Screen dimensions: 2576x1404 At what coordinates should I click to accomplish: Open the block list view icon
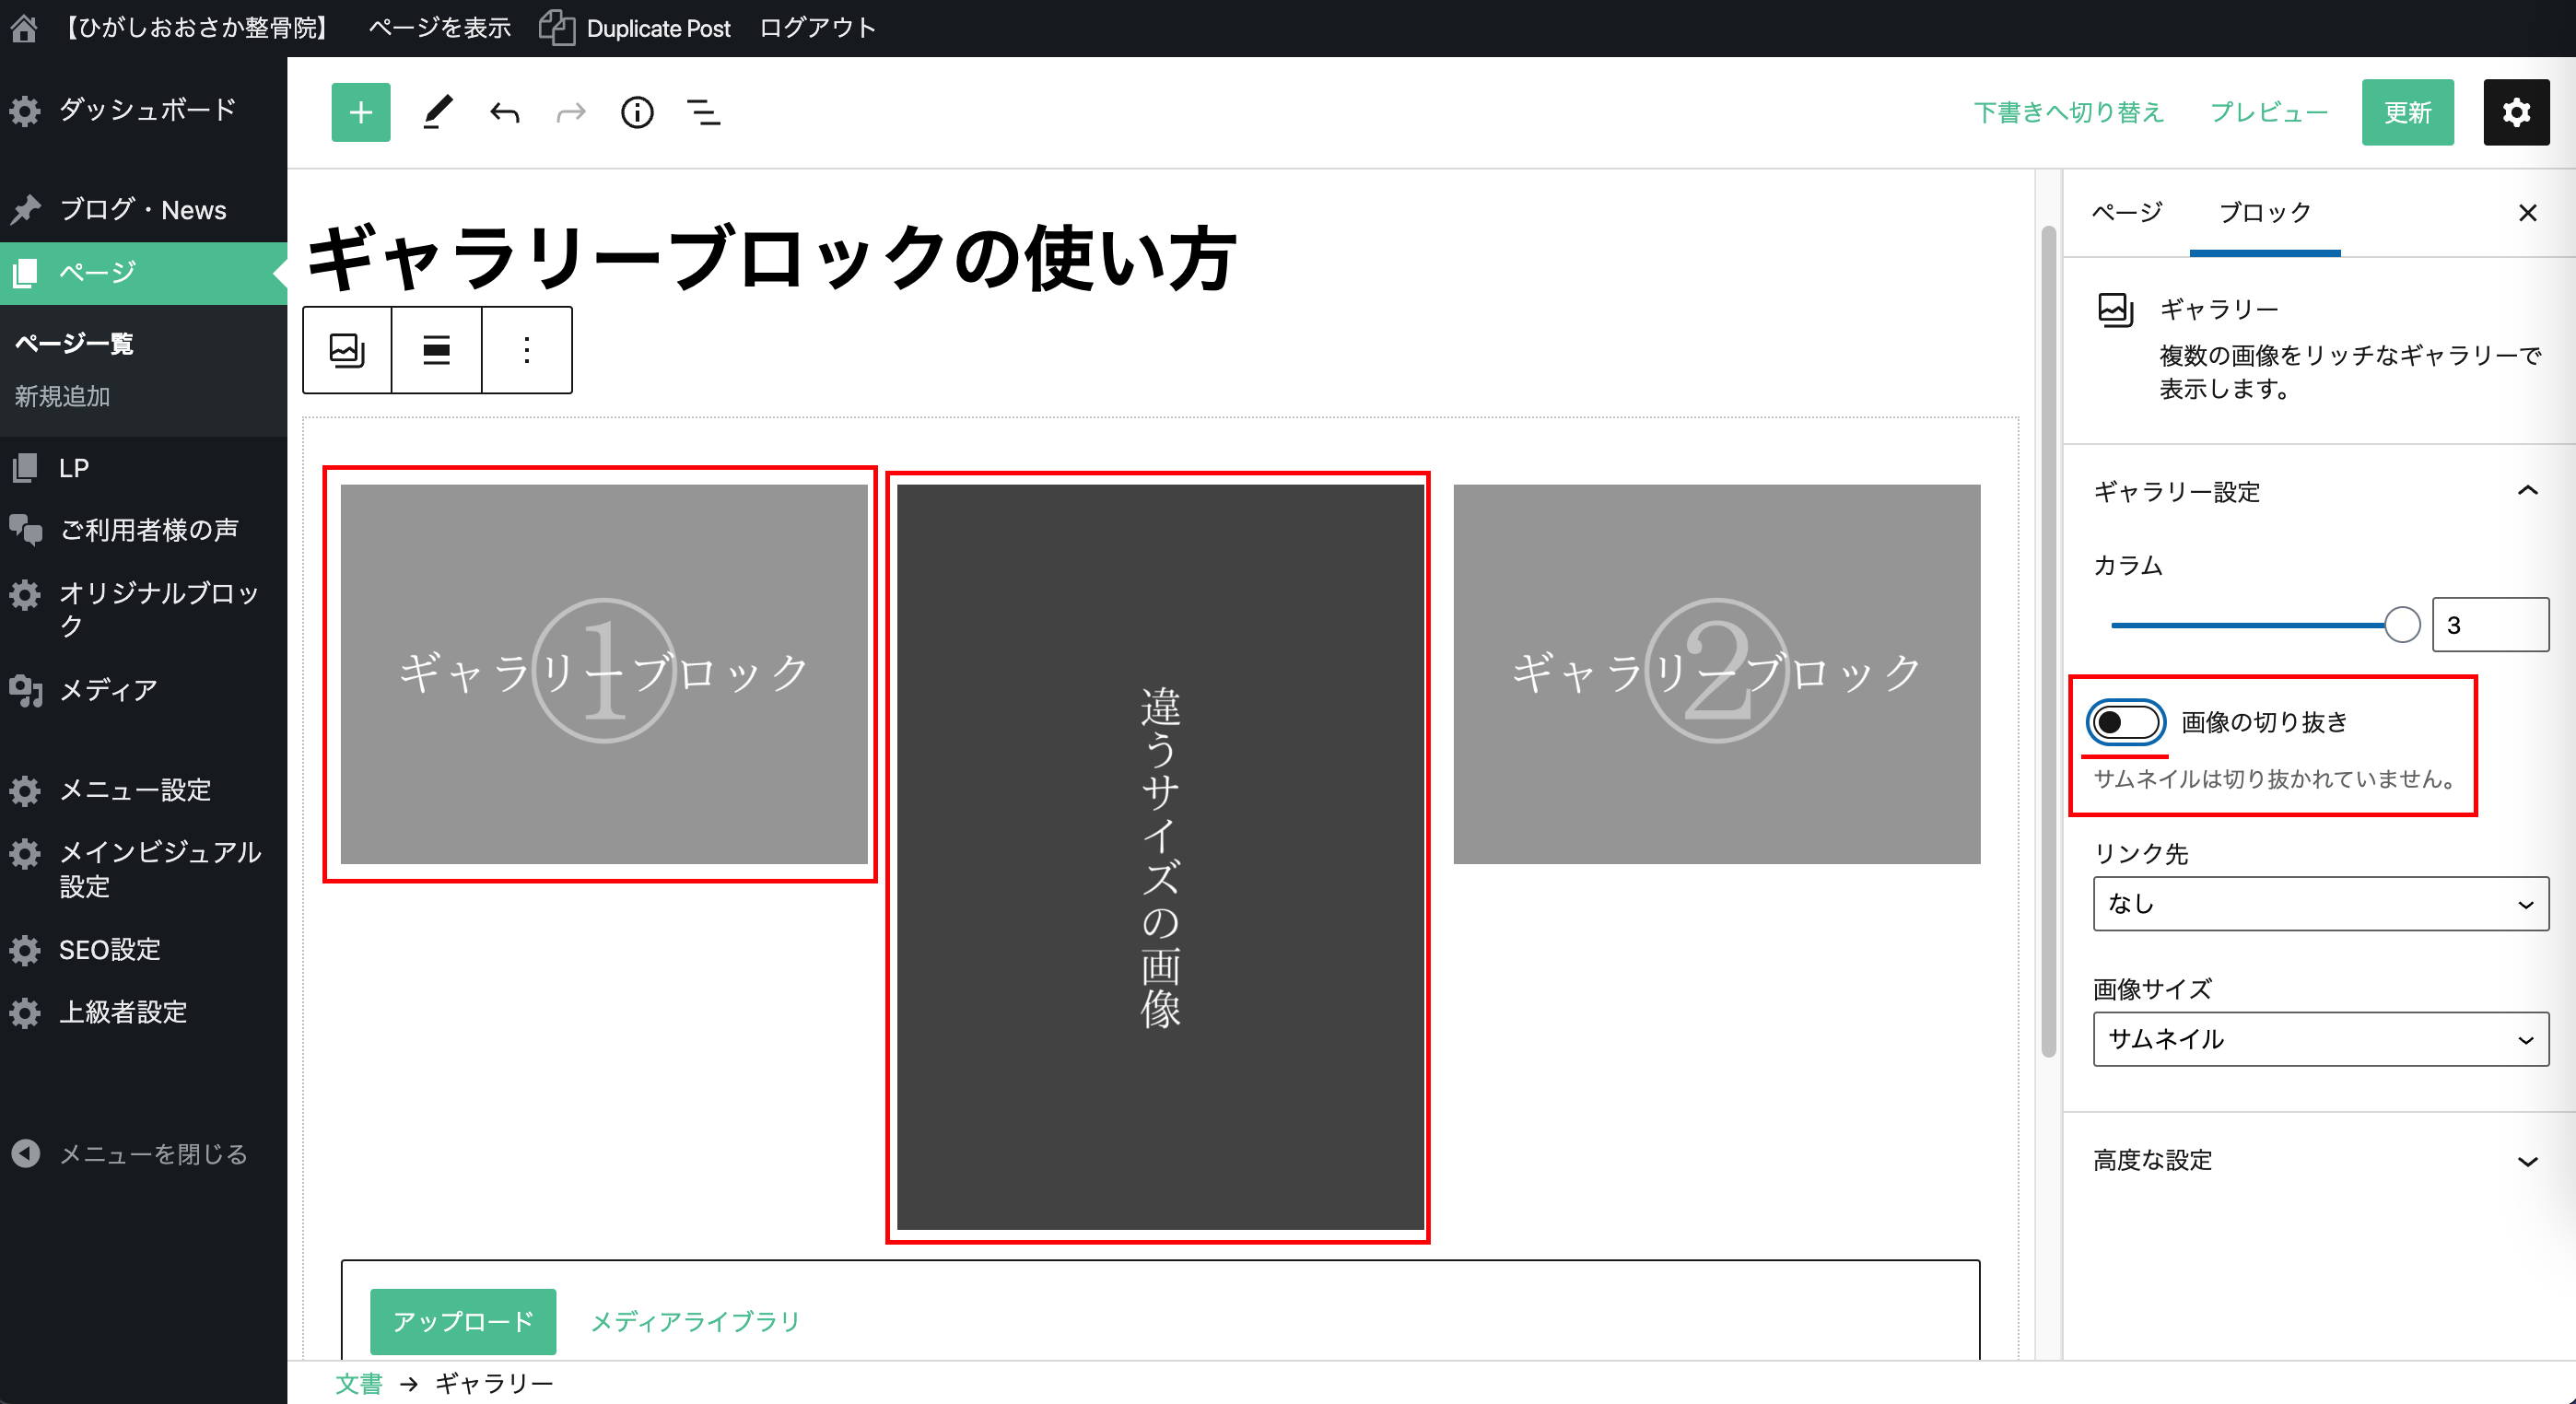click(x=704, y=112)
